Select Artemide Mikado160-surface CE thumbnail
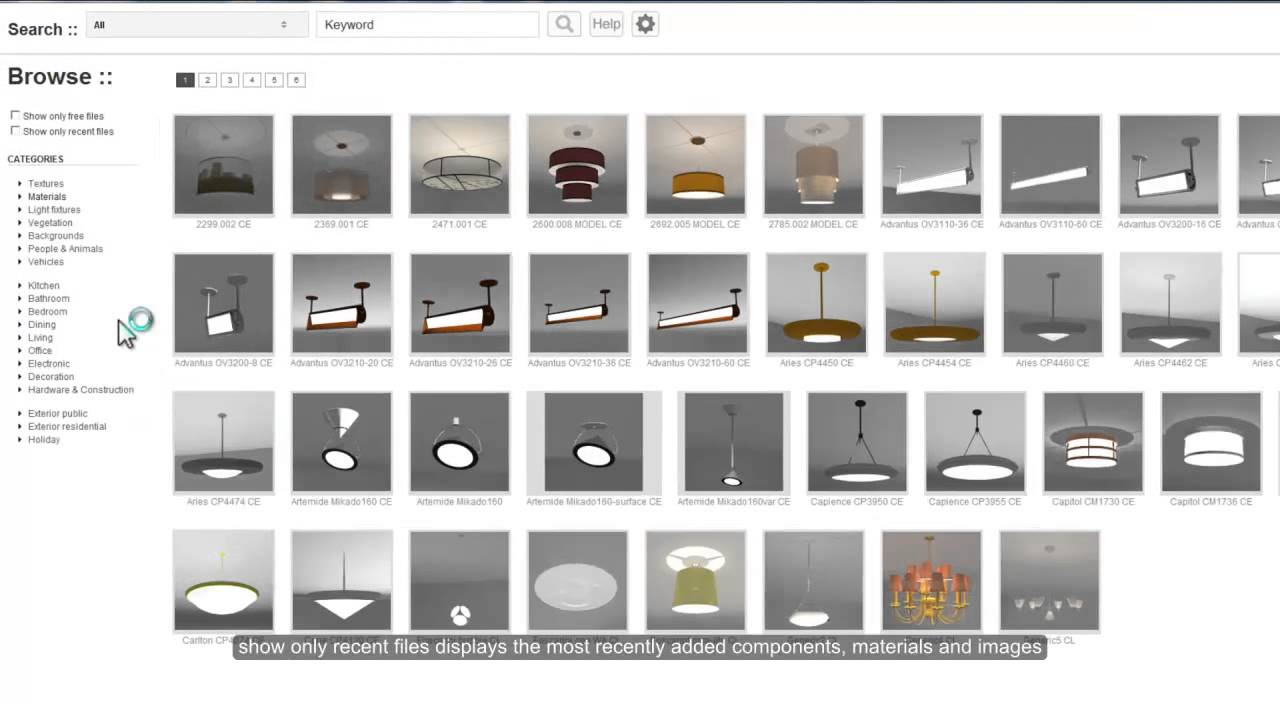 tap(594, 442)
